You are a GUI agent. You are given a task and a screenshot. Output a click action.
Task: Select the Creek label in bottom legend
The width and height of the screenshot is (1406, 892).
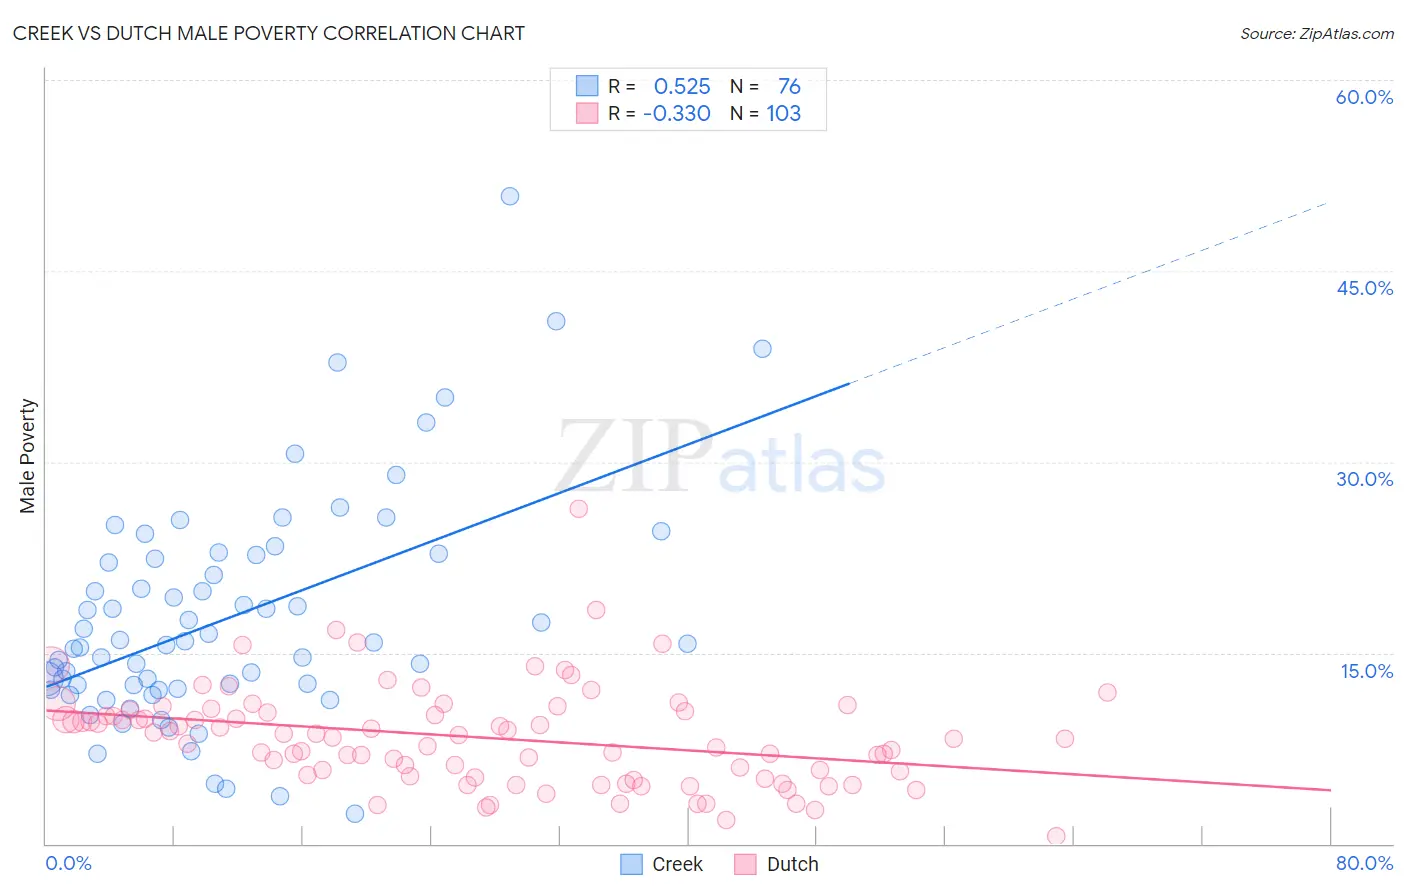pos(677,864)
